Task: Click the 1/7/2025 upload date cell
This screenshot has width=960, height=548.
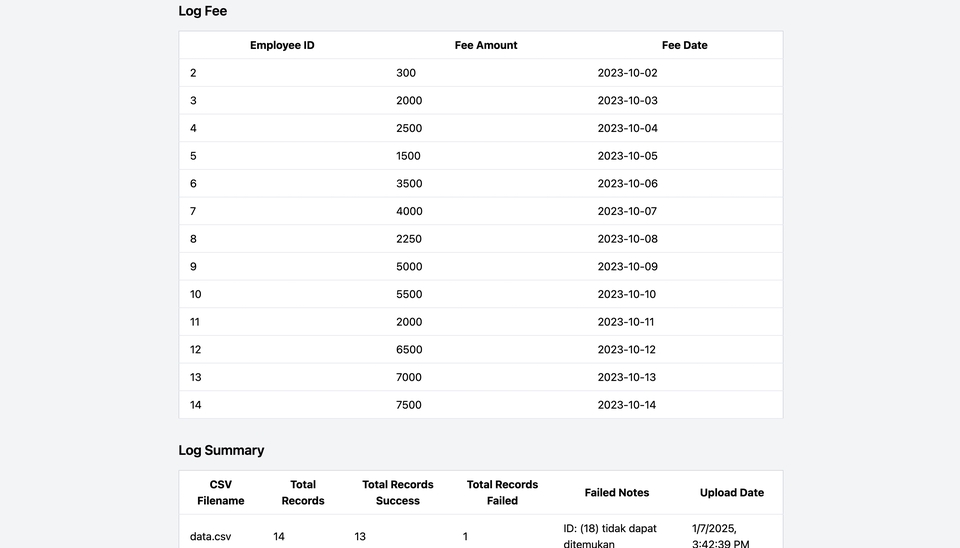Action: (x=721, y=535)
